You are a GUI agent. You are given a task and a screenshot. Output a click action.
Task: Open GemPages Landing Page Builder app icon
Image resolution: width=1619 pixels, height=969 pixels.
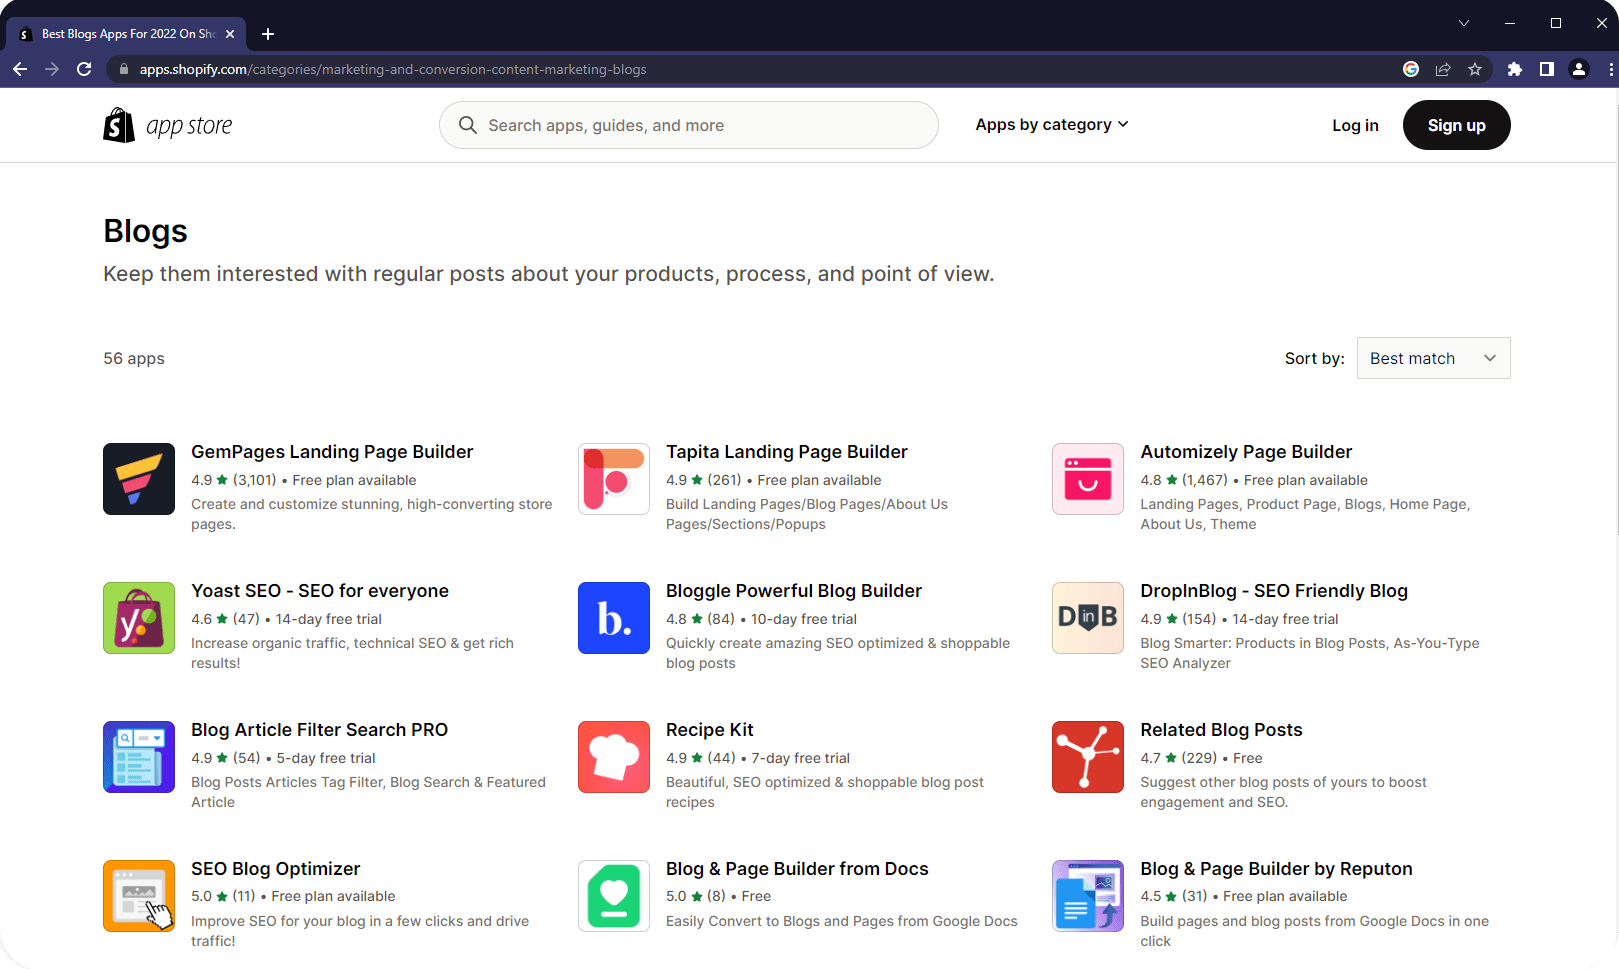pos(139,479)
